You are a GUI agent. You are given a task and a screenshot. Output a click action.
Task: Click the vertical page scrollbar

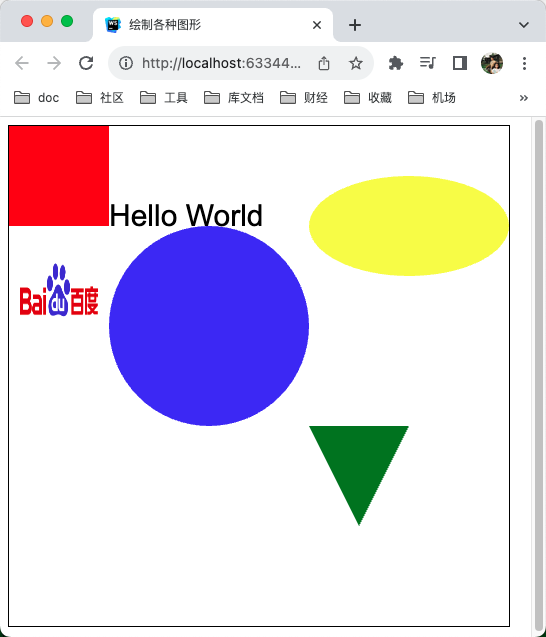pos(539,376)
